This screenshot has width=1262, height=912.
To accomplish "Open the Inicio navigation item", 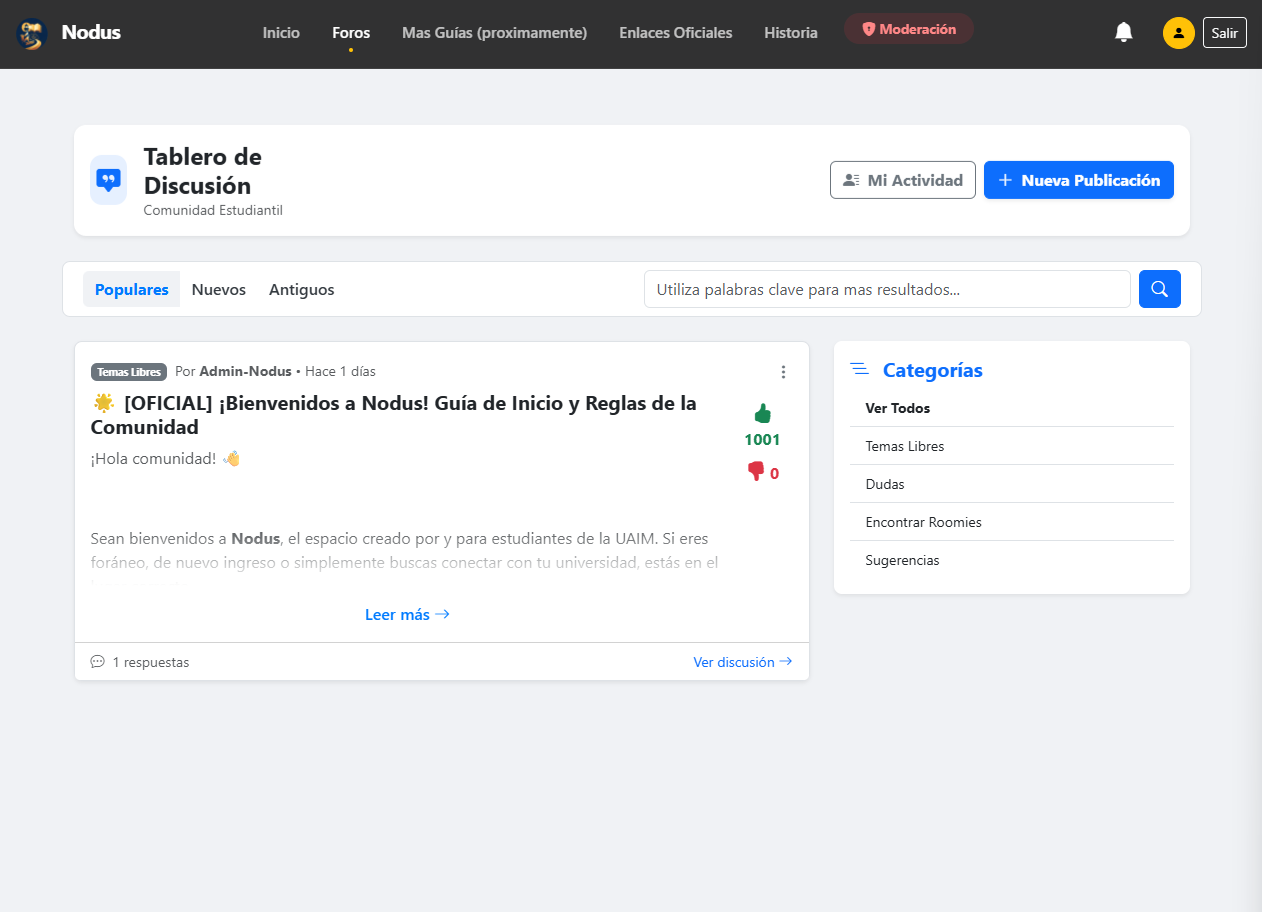I will 281,33.
